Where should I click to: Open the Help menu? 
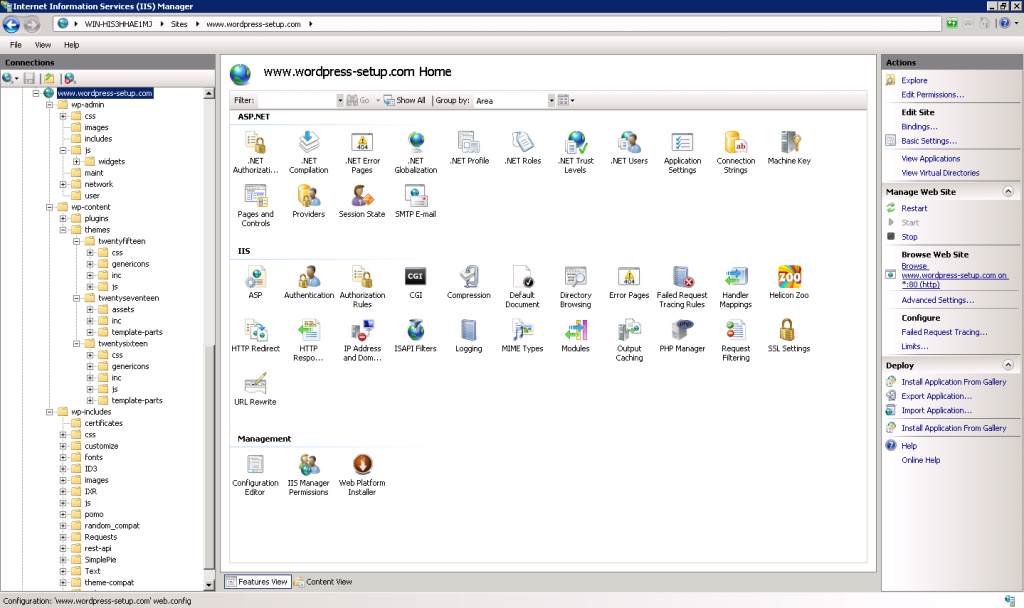[71, 45]
